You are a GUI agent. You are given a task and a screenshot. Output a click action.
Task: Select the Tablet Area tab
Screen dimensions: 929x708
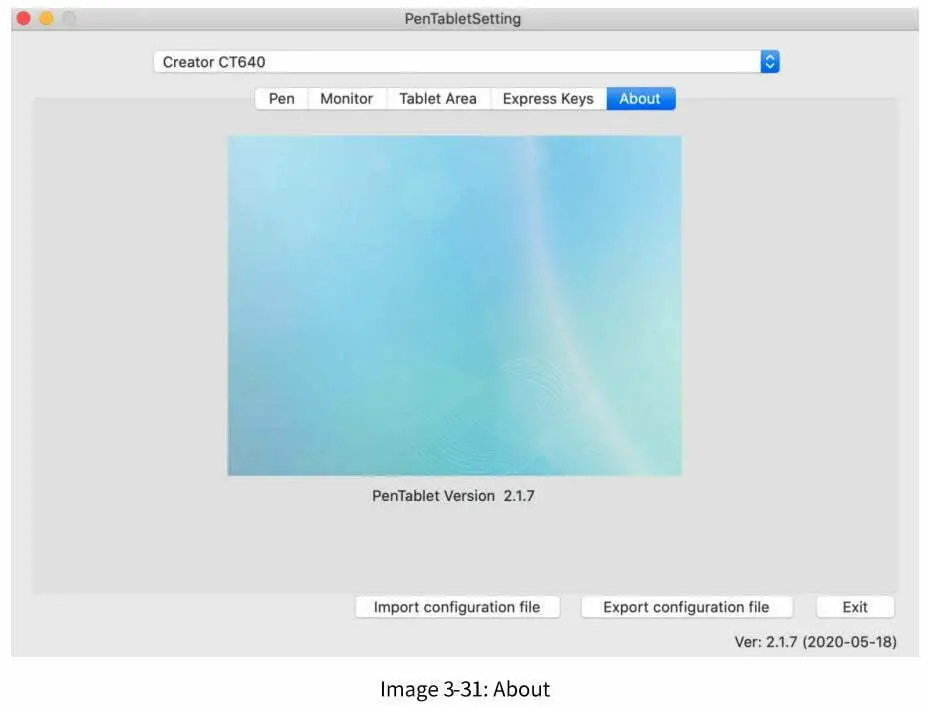click(x=437, y=98)
